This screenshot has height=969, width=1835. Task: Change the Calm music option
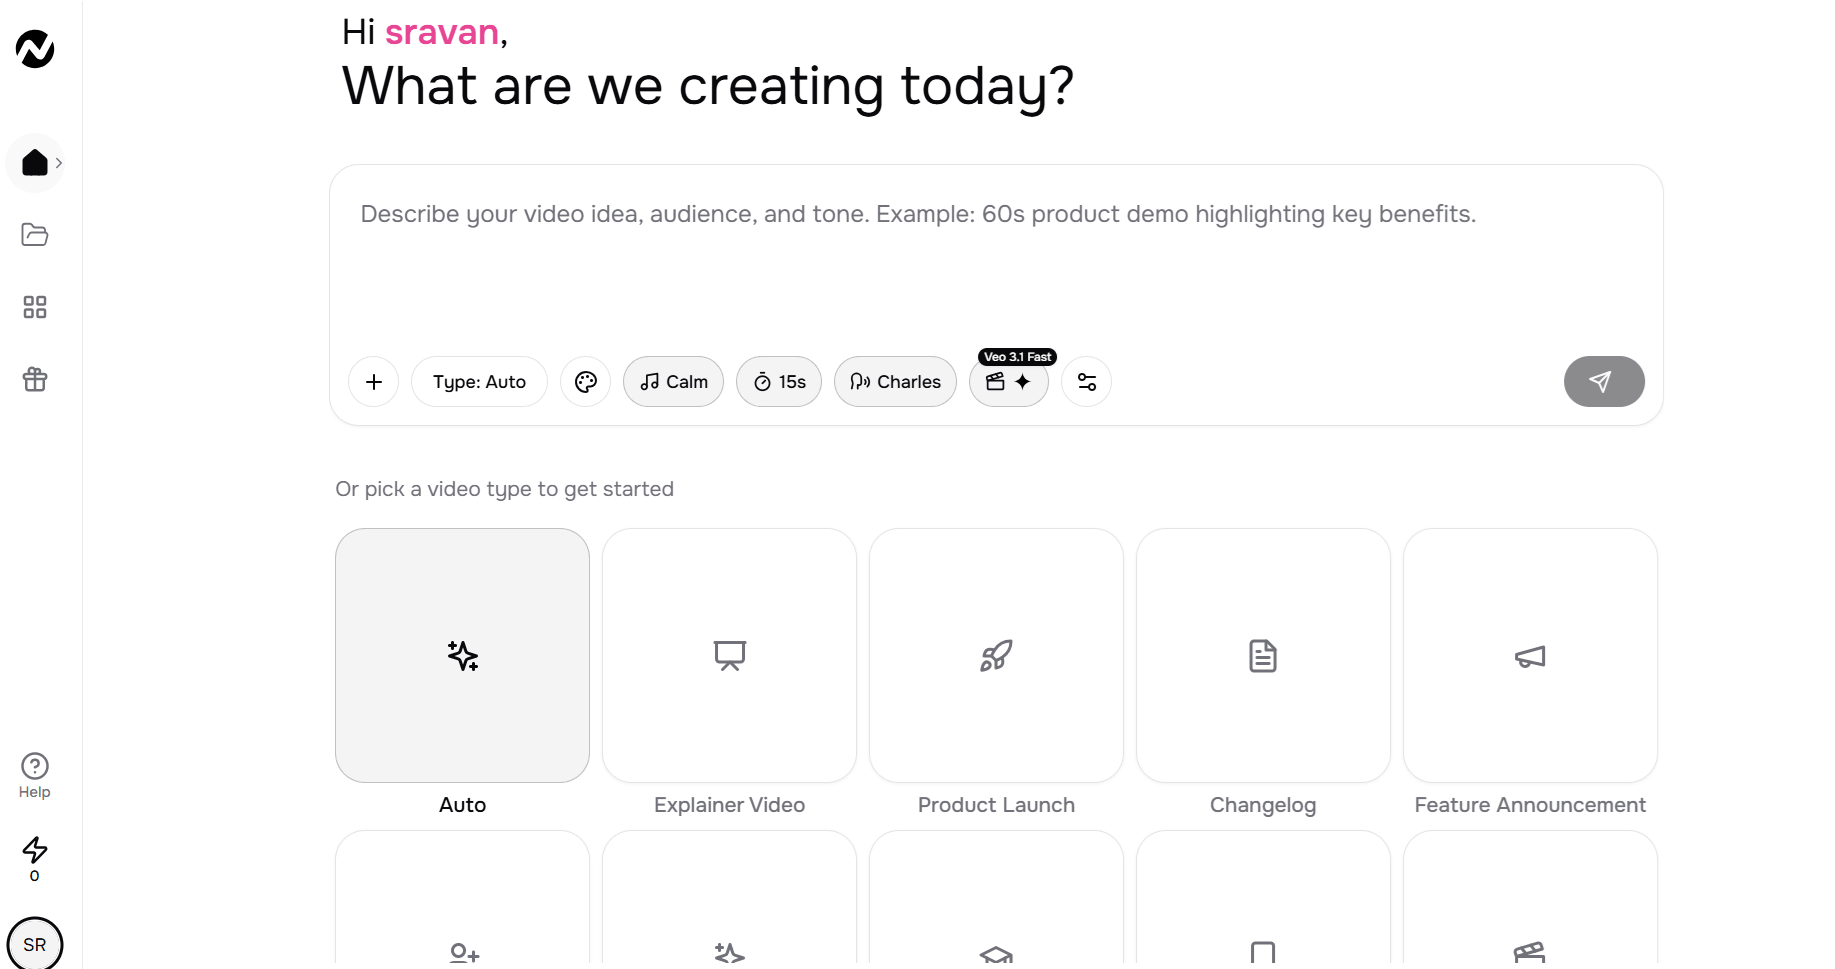coord(673,382)
